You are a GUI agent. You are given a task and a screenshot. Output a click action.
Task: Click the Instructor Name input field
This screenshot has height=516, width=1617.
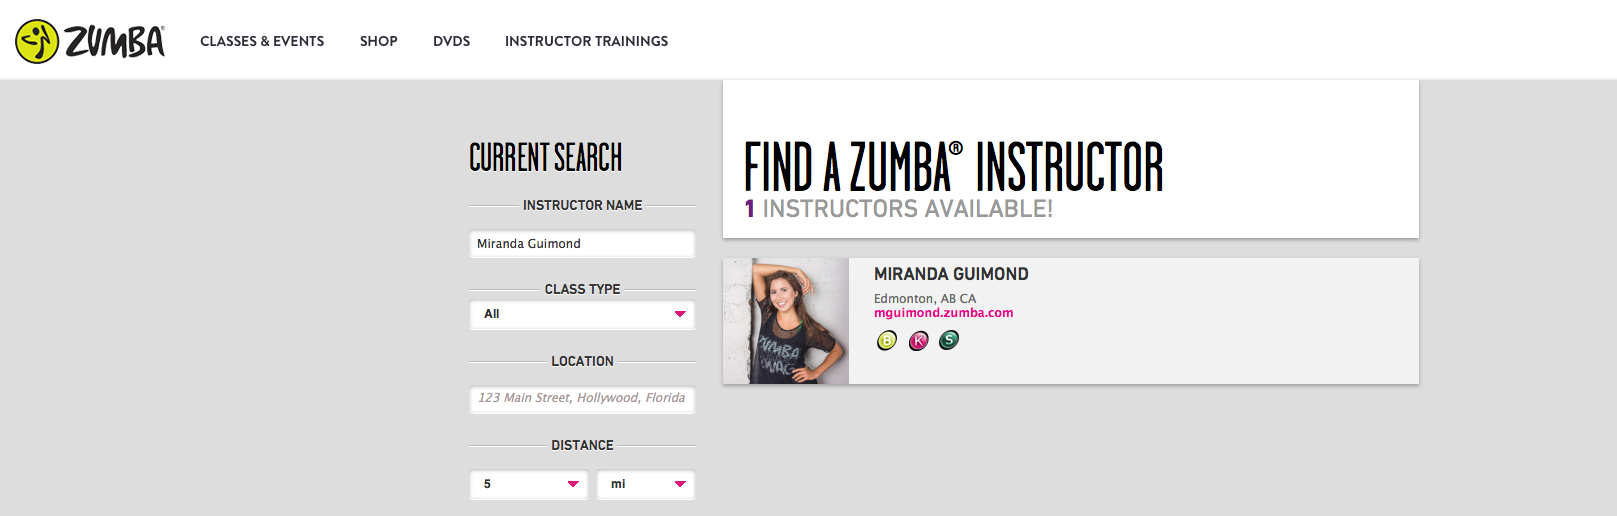582,244
